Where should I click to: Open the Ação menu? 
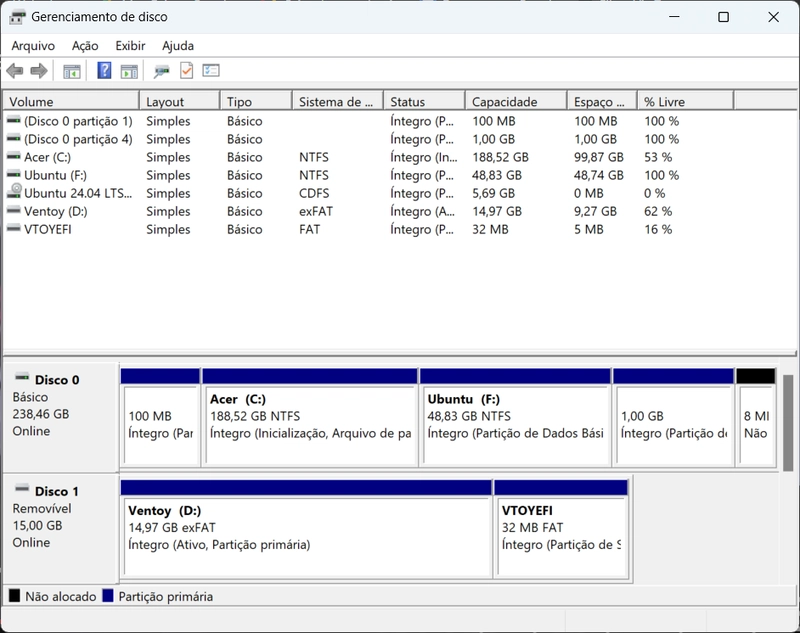pyautogui.click(x=85, y=46)
